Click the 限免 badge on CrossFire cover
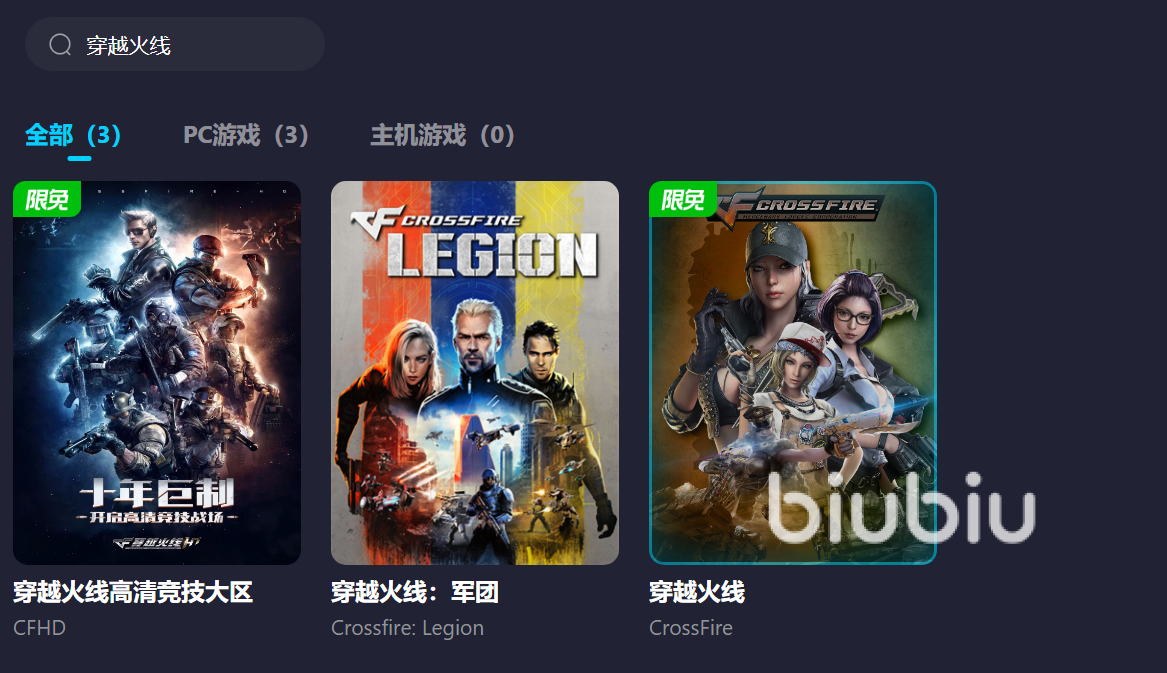Image resolution: width=1167 pixels, height=673 pixels. pos(683,199)
